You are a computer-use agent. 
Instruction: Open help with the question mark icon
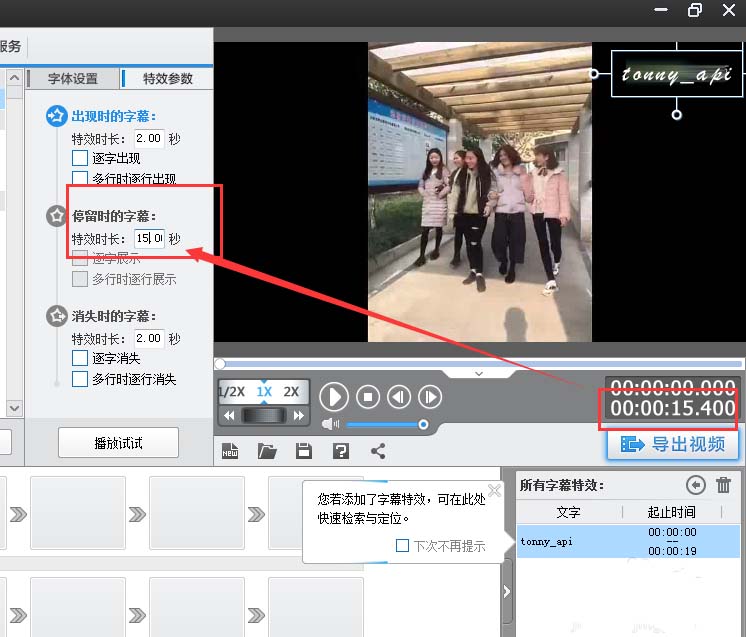[x=341, y=451]
